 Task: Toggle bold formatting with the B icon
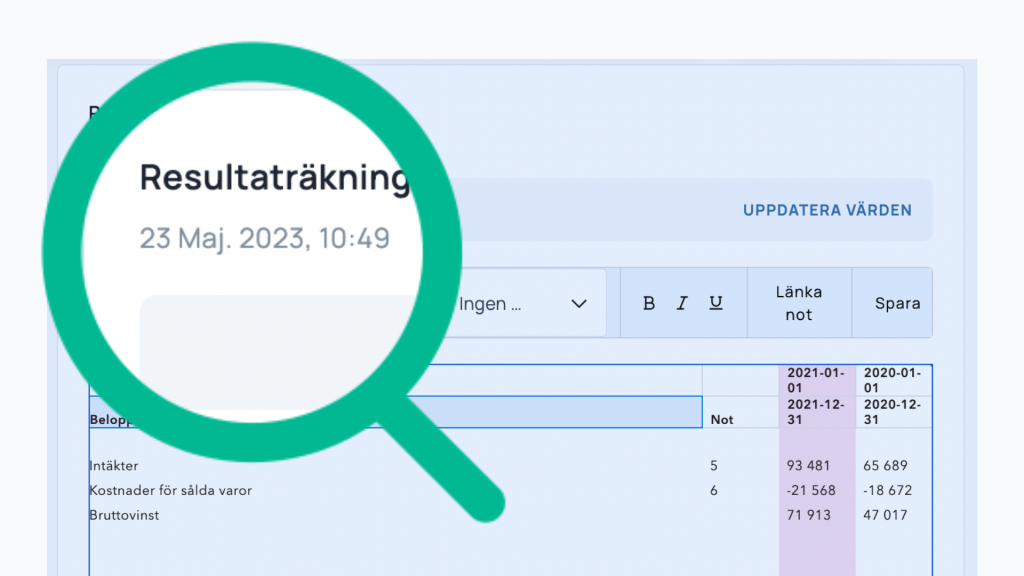coord(649,303)
